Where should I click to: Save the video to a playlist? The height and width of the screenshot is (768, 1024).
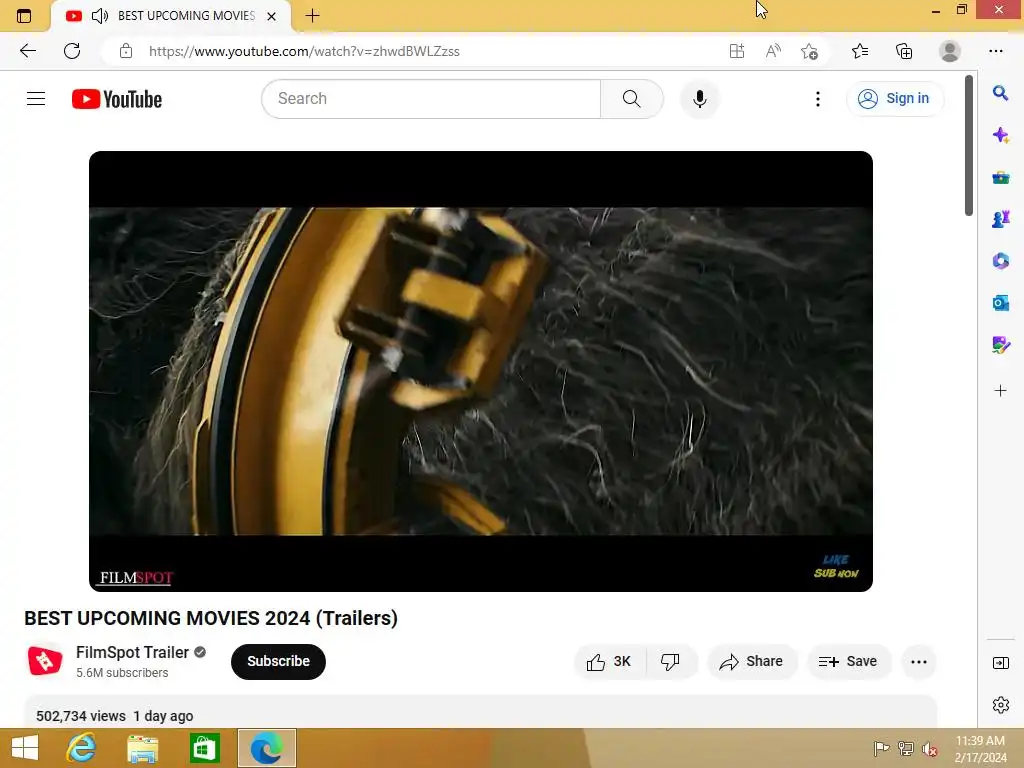[x=848, y=662]
